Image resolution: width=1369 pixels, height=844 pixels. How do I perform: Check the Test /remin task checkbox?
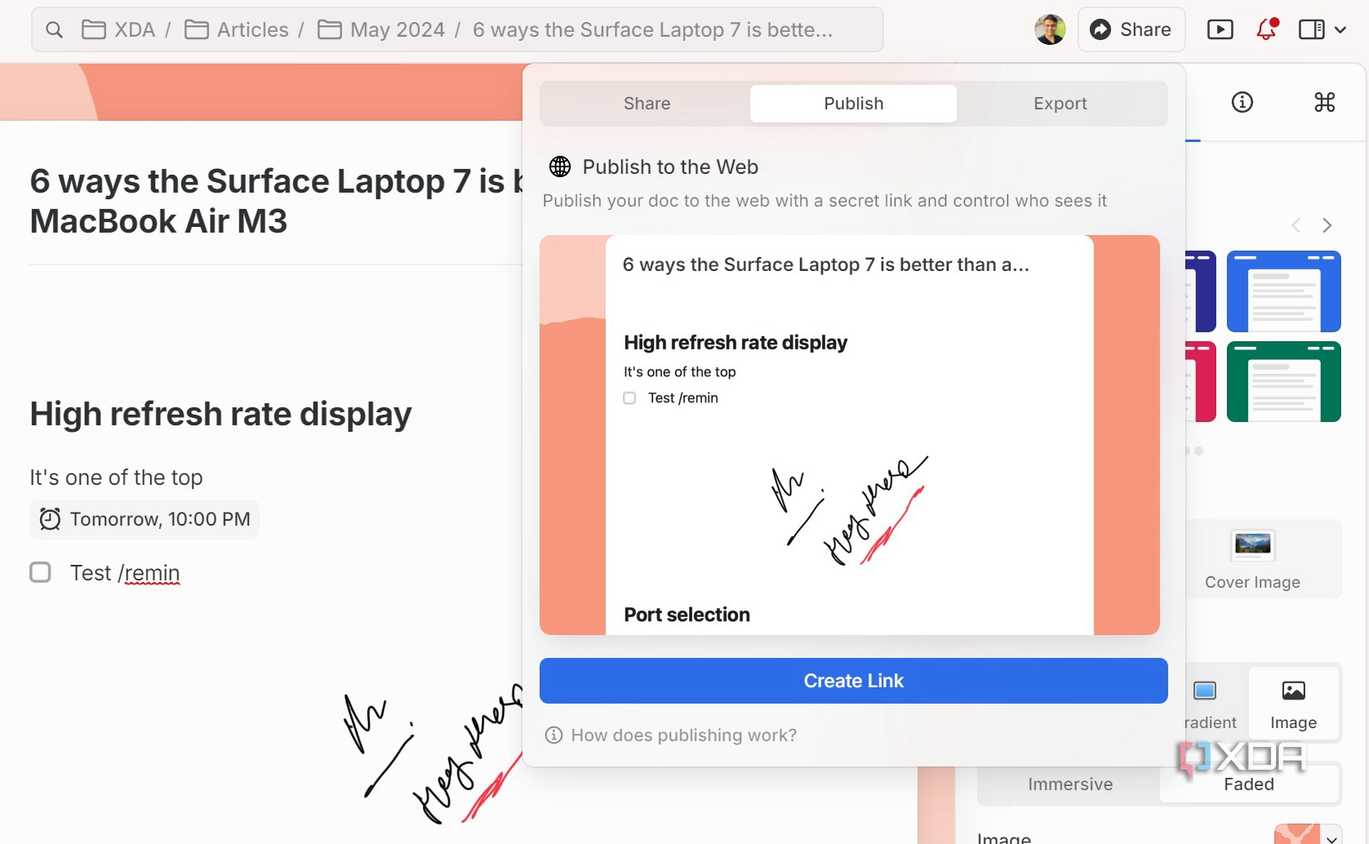tap(40, 572)
